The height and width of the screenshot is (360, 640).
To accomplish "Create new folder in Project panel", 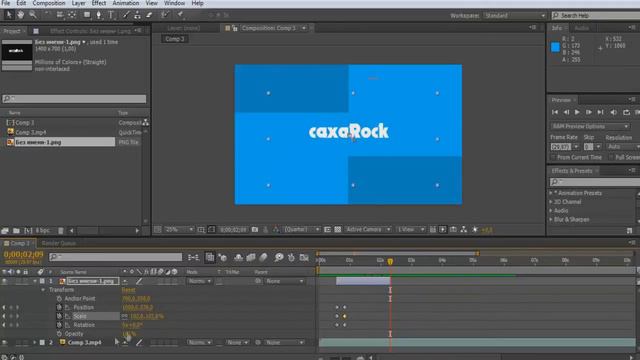I will tap(16, 231).
